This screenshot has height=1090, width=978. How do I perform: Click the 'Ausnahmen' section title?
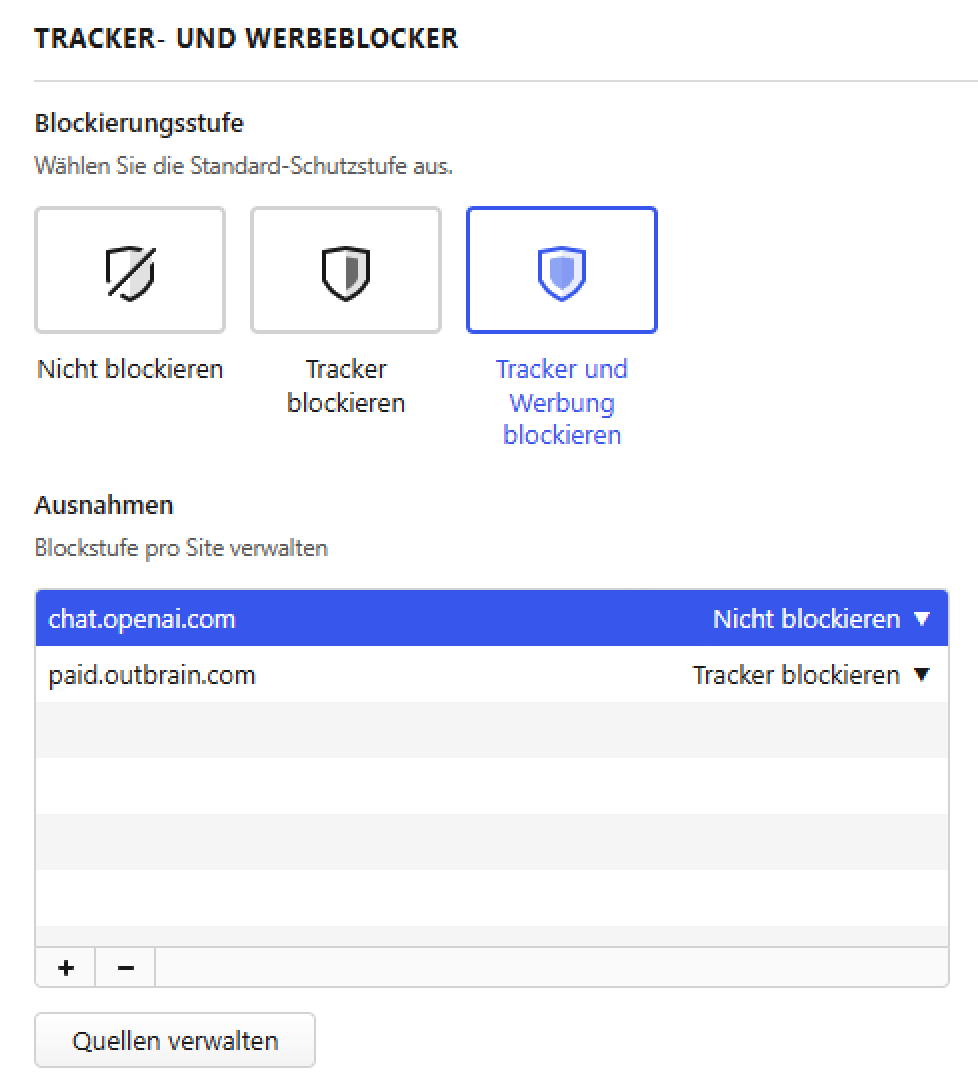[x=104, y=505]
